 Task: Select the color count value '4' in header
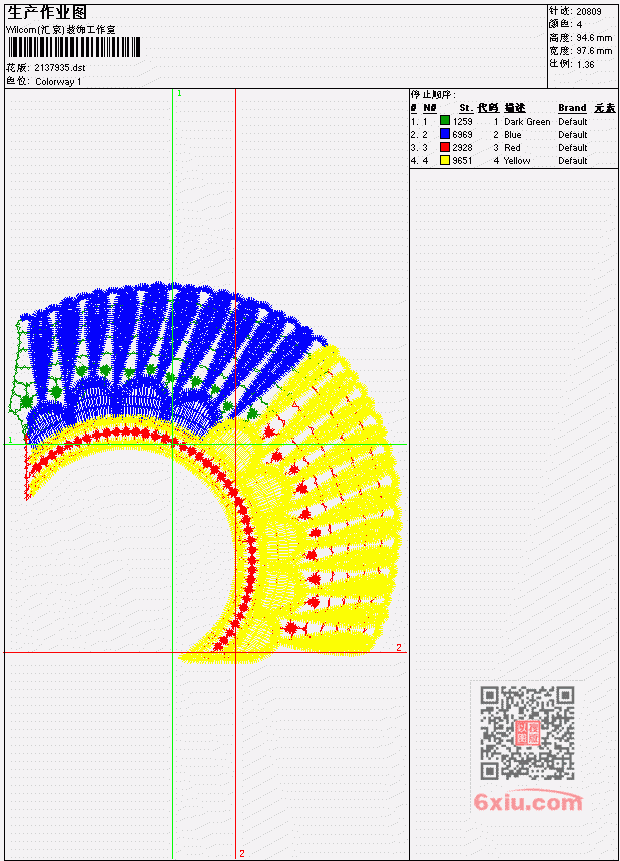click(x=579, y=24)
